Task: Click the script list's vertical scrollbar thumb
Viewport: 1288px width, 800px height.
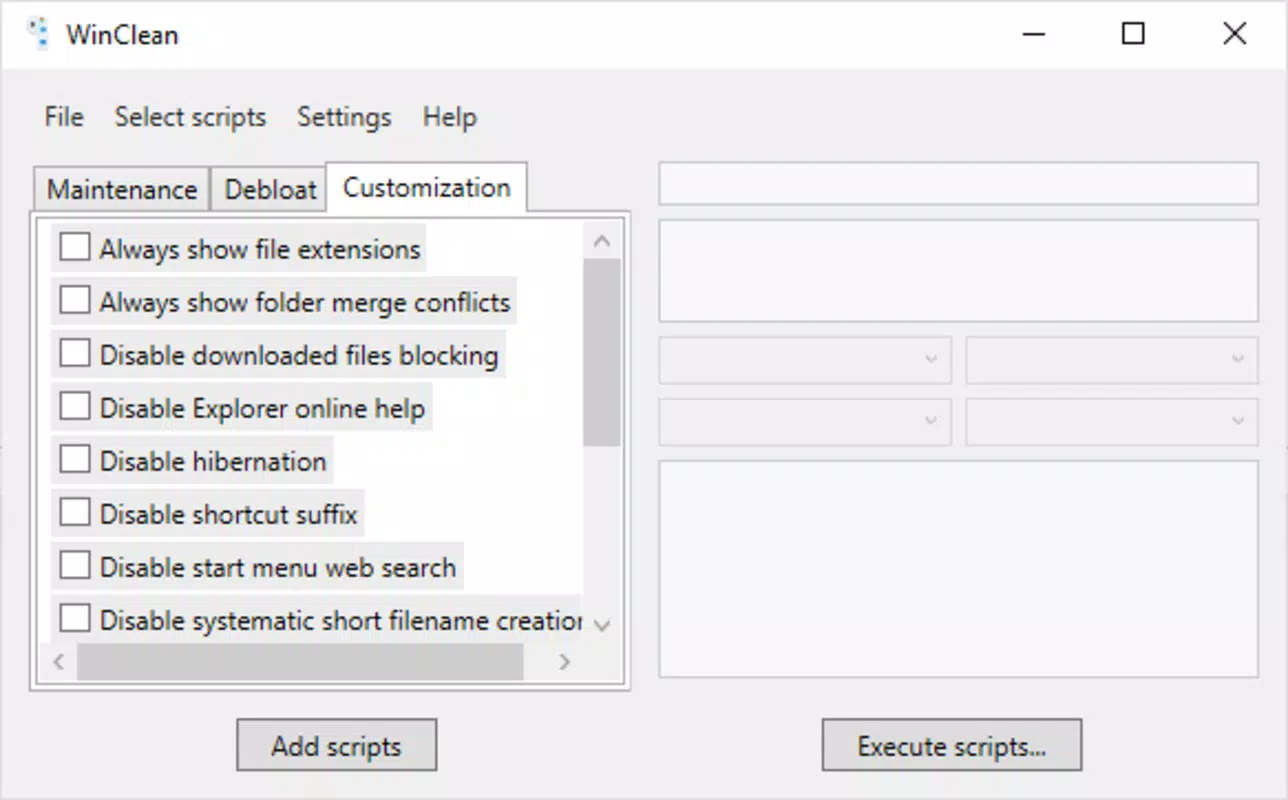Action: click(602, 352)
